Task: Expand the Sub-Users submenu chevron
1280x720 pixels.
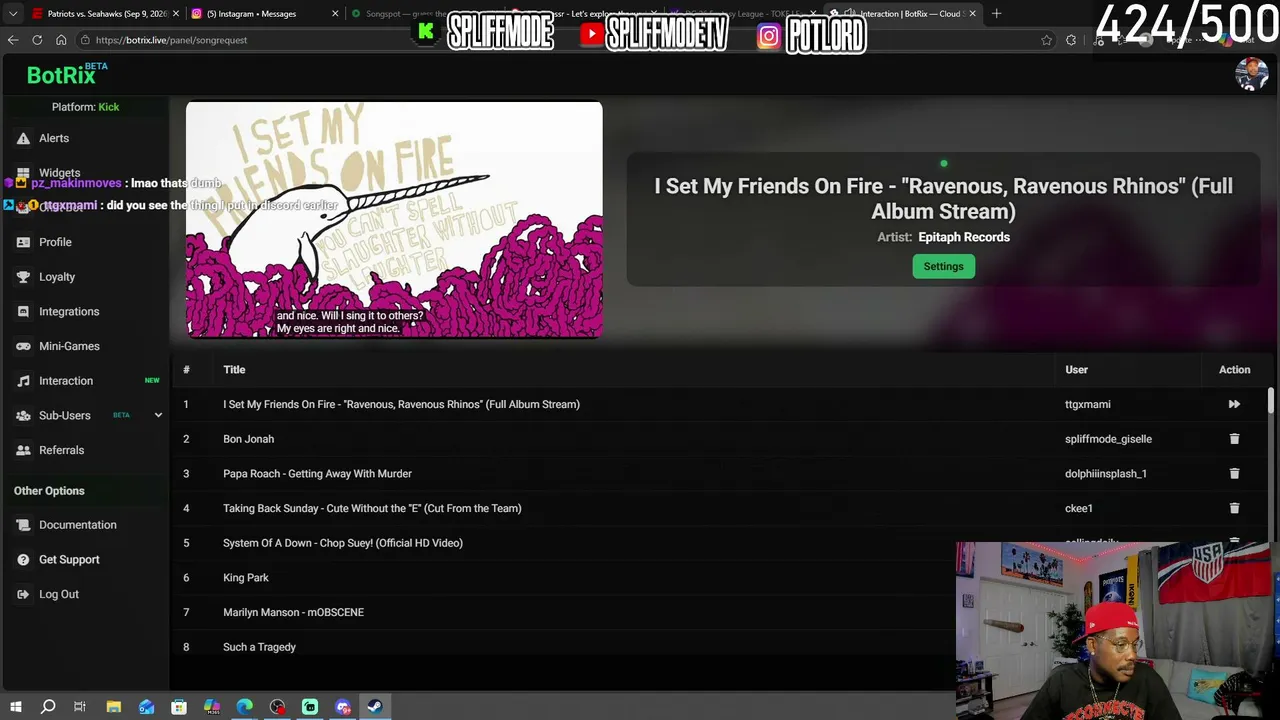Action: 158,415
